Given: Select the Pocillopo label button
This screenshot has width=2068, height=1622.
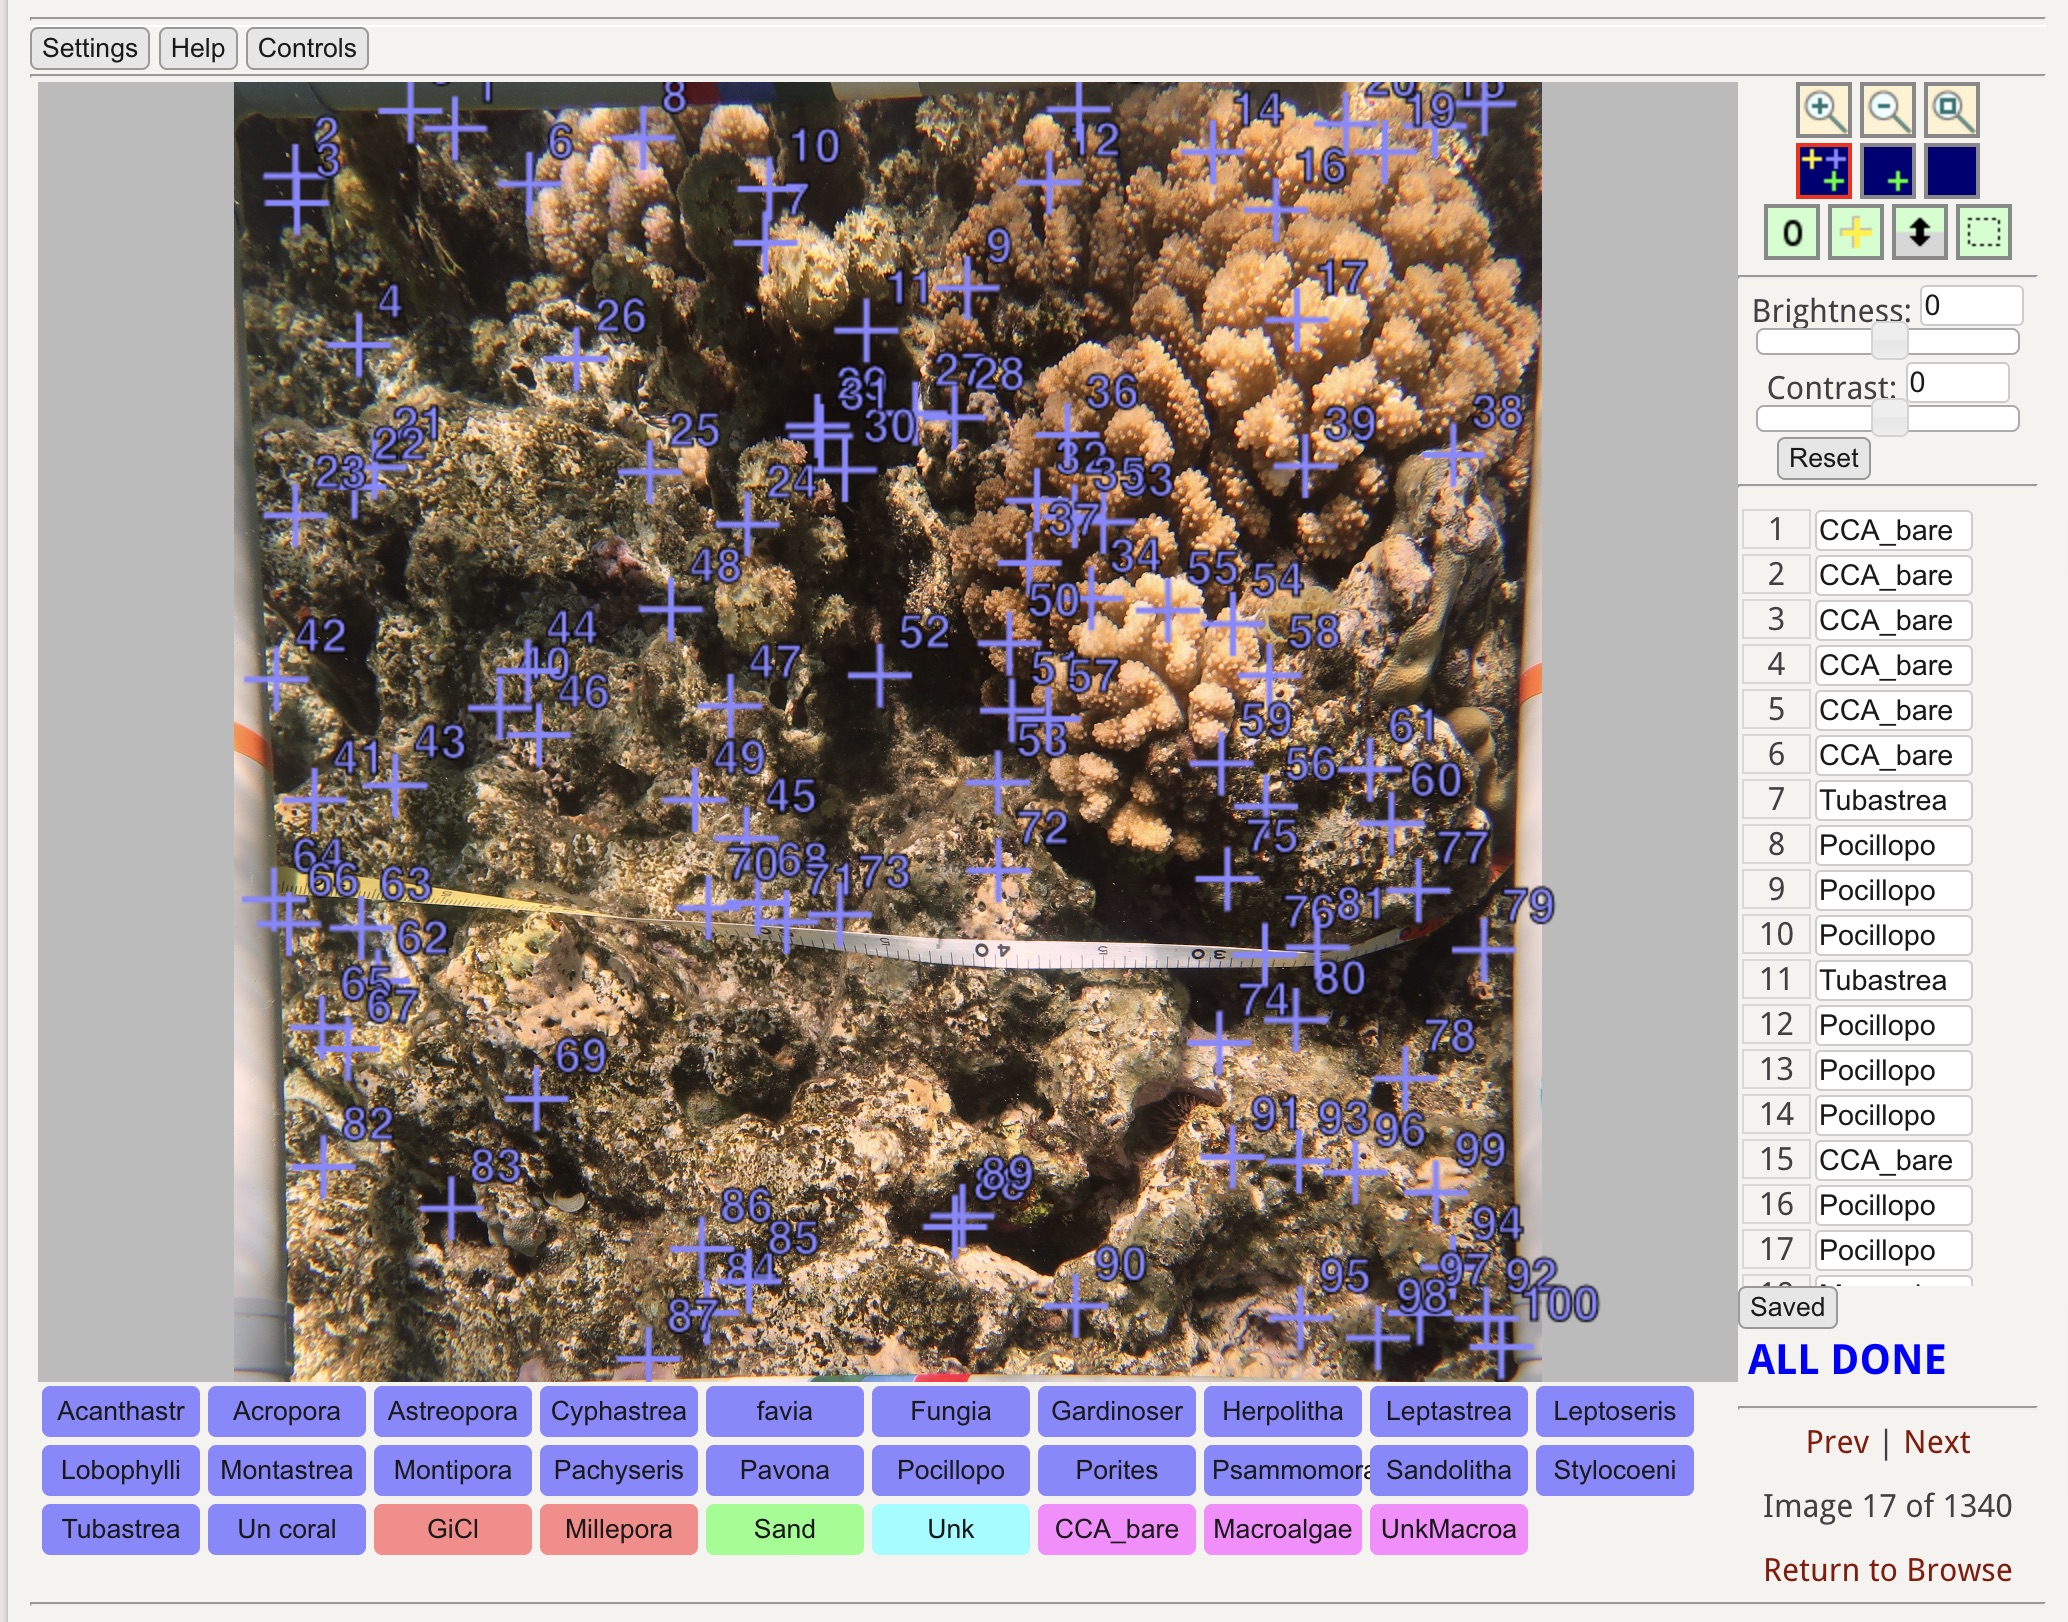Looking at the screenshot, I should [950, 1470].
